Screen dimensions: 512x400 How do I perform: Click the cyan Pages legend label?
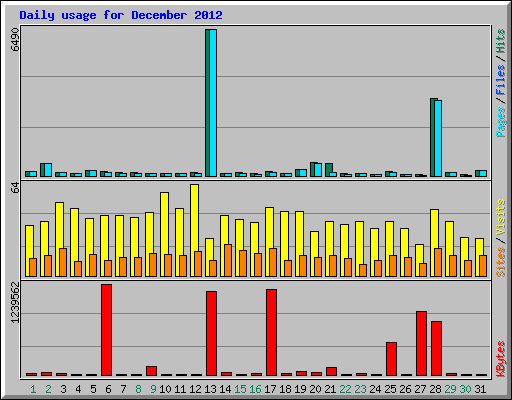pyautogui.click(x=500, y=122)
